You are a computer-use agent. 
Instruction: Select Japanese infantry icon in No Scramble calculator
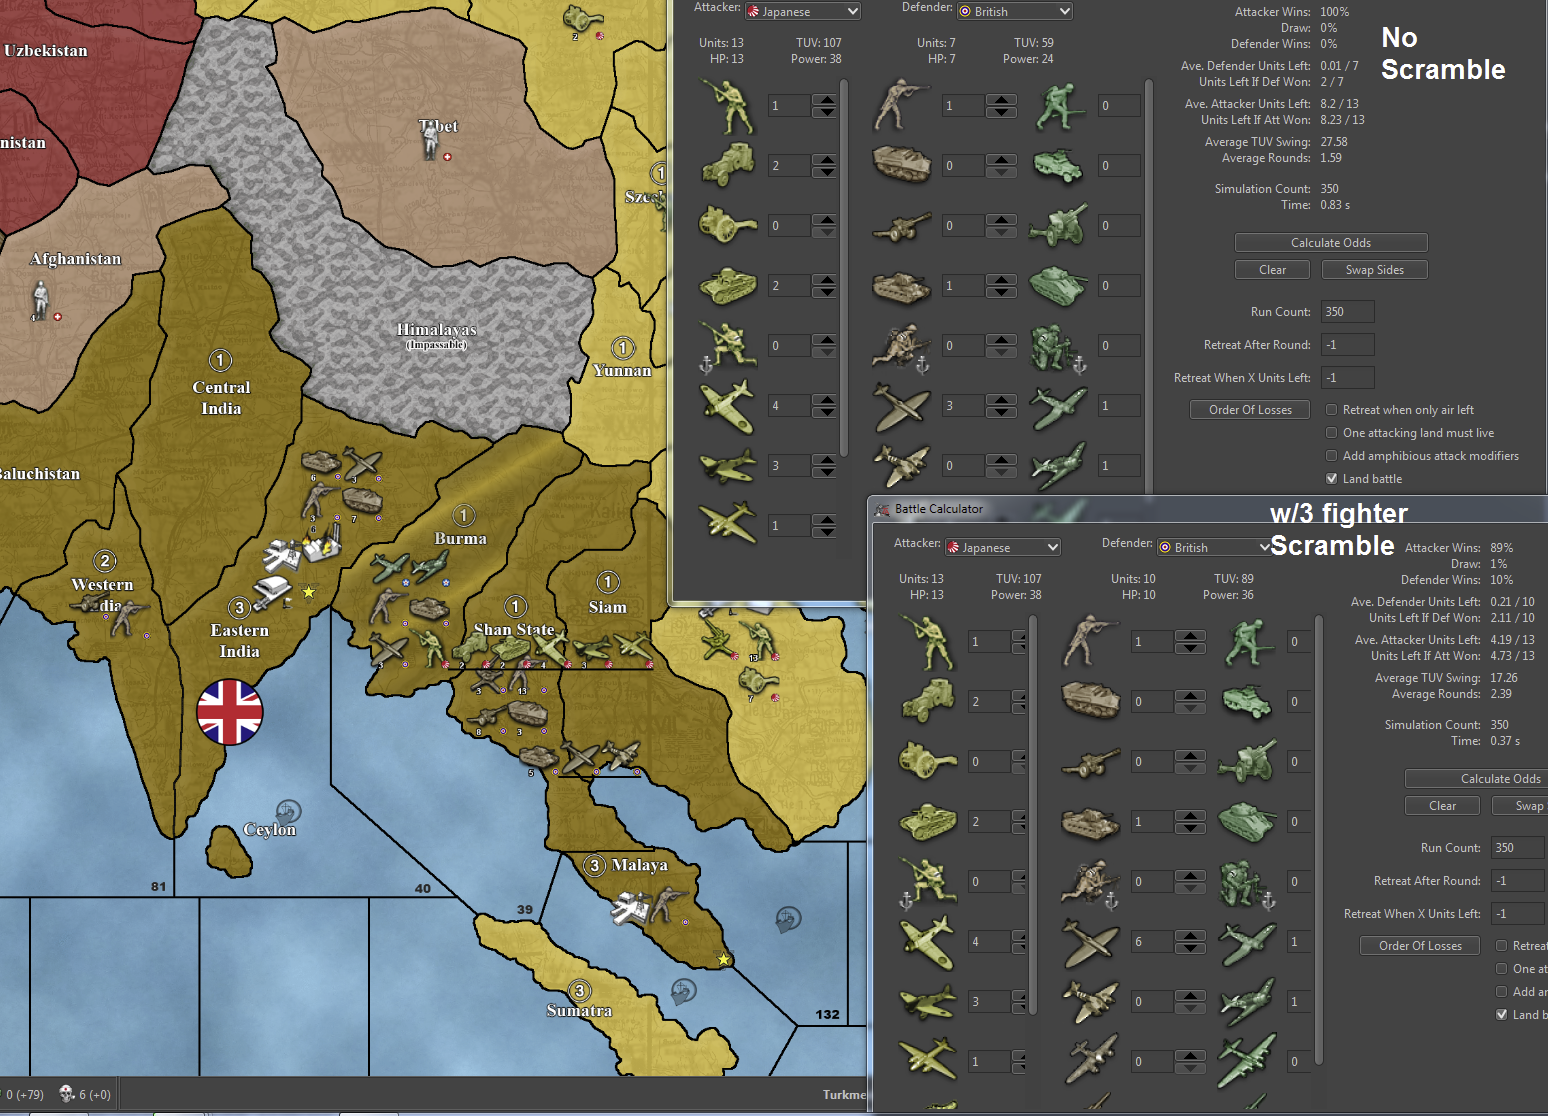[x=727, y=106]
